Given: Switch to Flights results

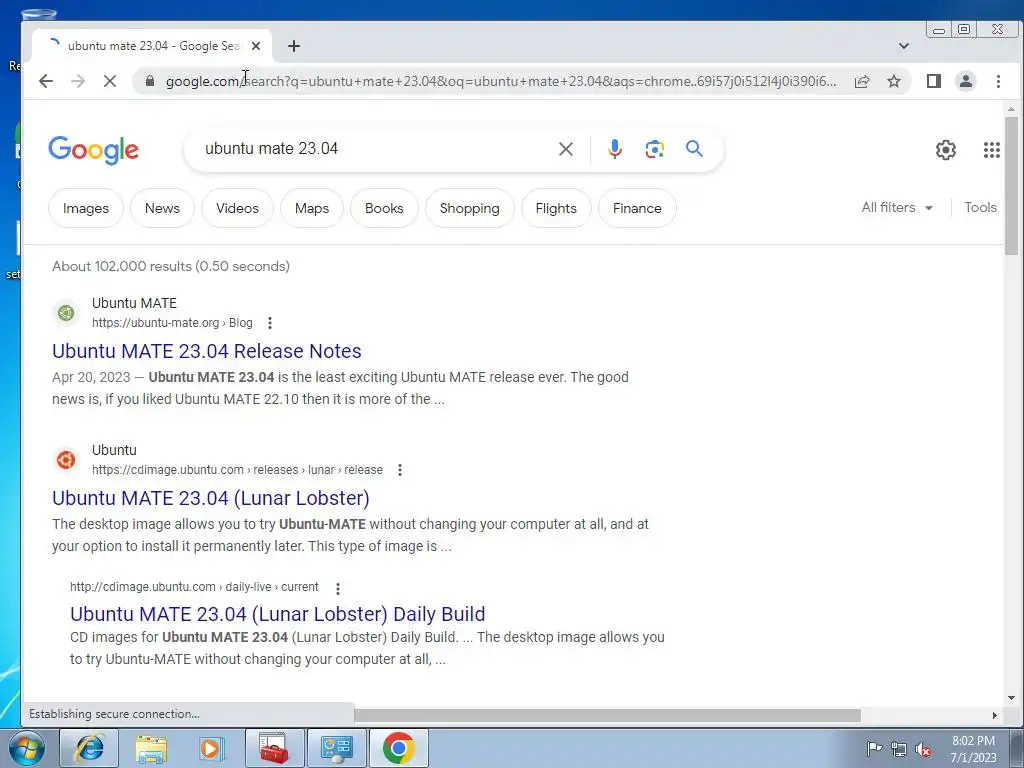Looking at the screenshot, I should click(x=556, y=208).
